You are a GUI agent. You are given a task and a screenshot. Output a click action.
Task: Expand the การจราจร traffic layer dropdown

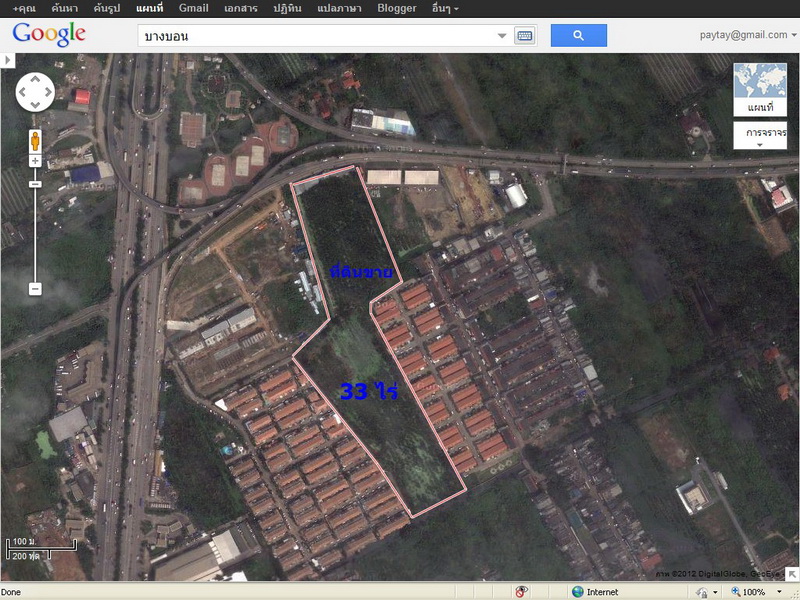[x=760, y=136]
